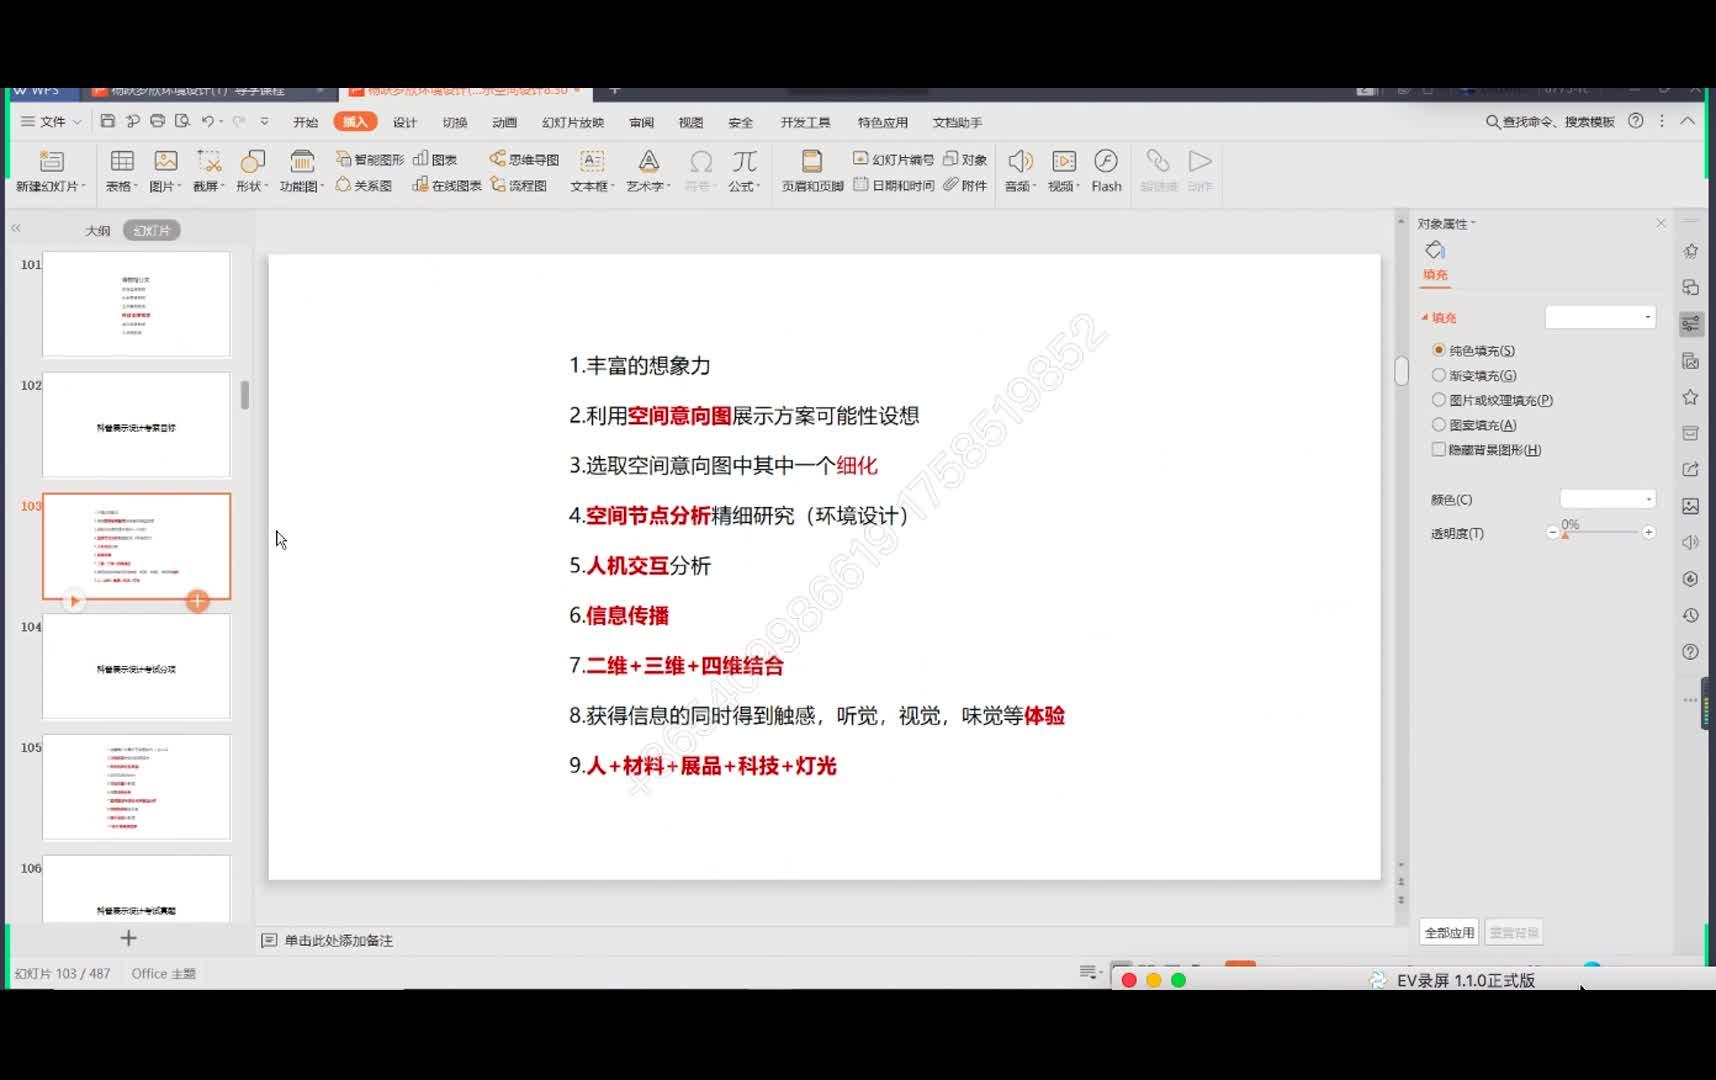
Task: Collapse the ribbon with the up chevron
Action: pos(1688,121)
